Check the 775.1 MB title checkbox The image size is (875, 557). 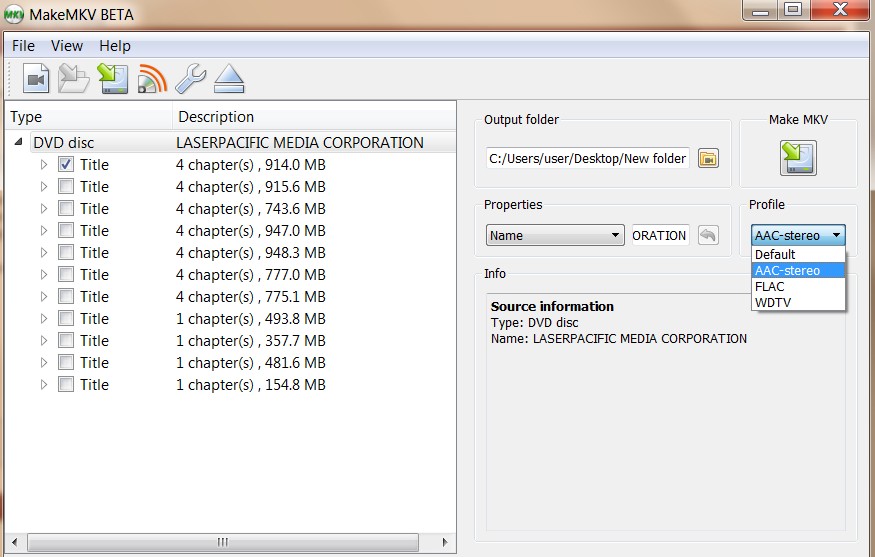point(66,296)
